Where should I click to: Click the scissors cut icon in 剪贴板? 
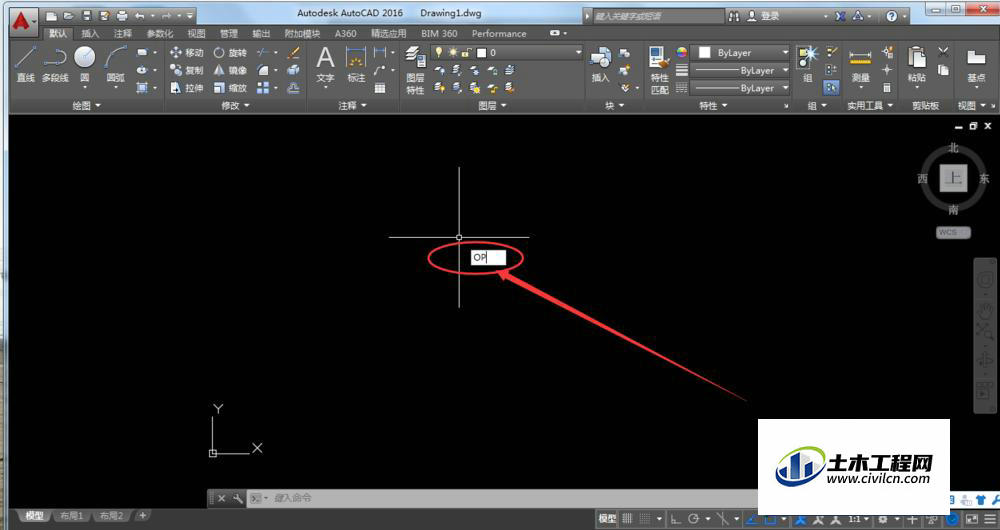click(x=943, y=53)
